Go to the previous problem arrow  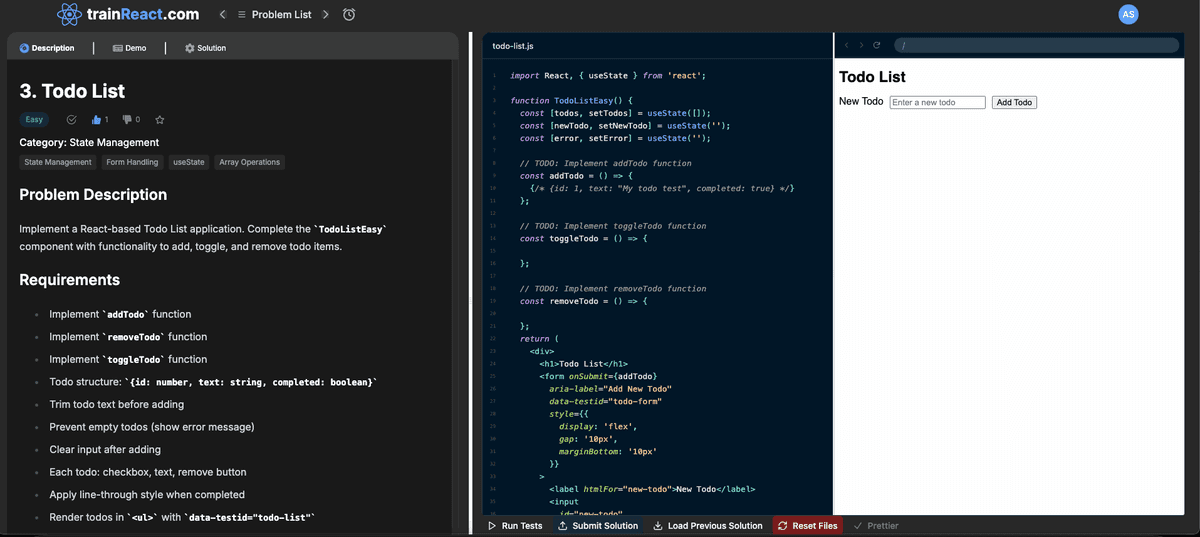223,14
